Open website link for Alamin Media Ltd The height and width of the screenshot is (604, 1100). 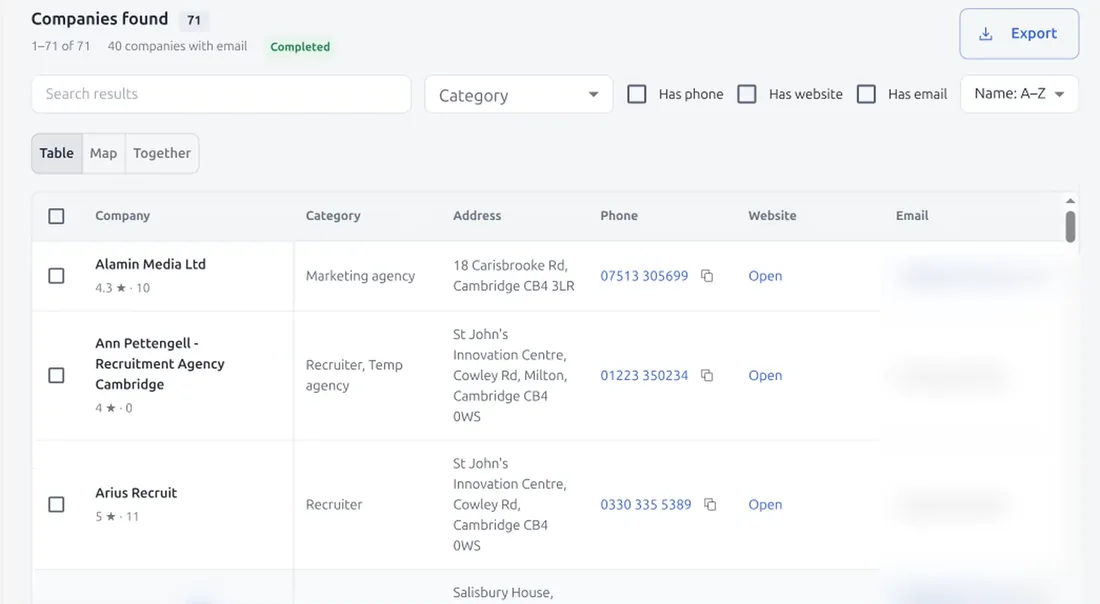tap(765, 276)
